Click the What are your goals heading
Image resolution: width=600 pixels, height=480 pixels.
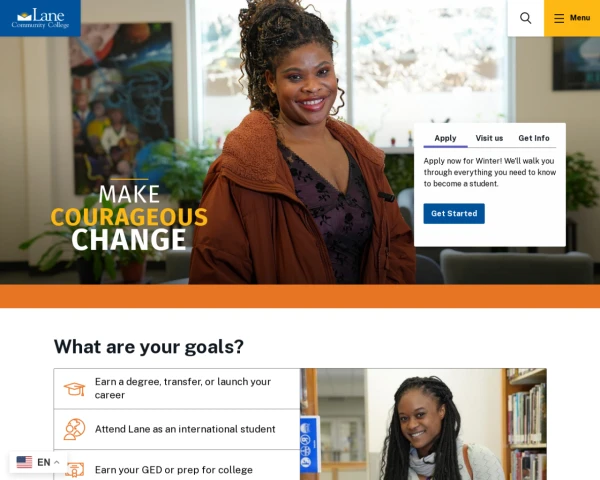[148, 346]
